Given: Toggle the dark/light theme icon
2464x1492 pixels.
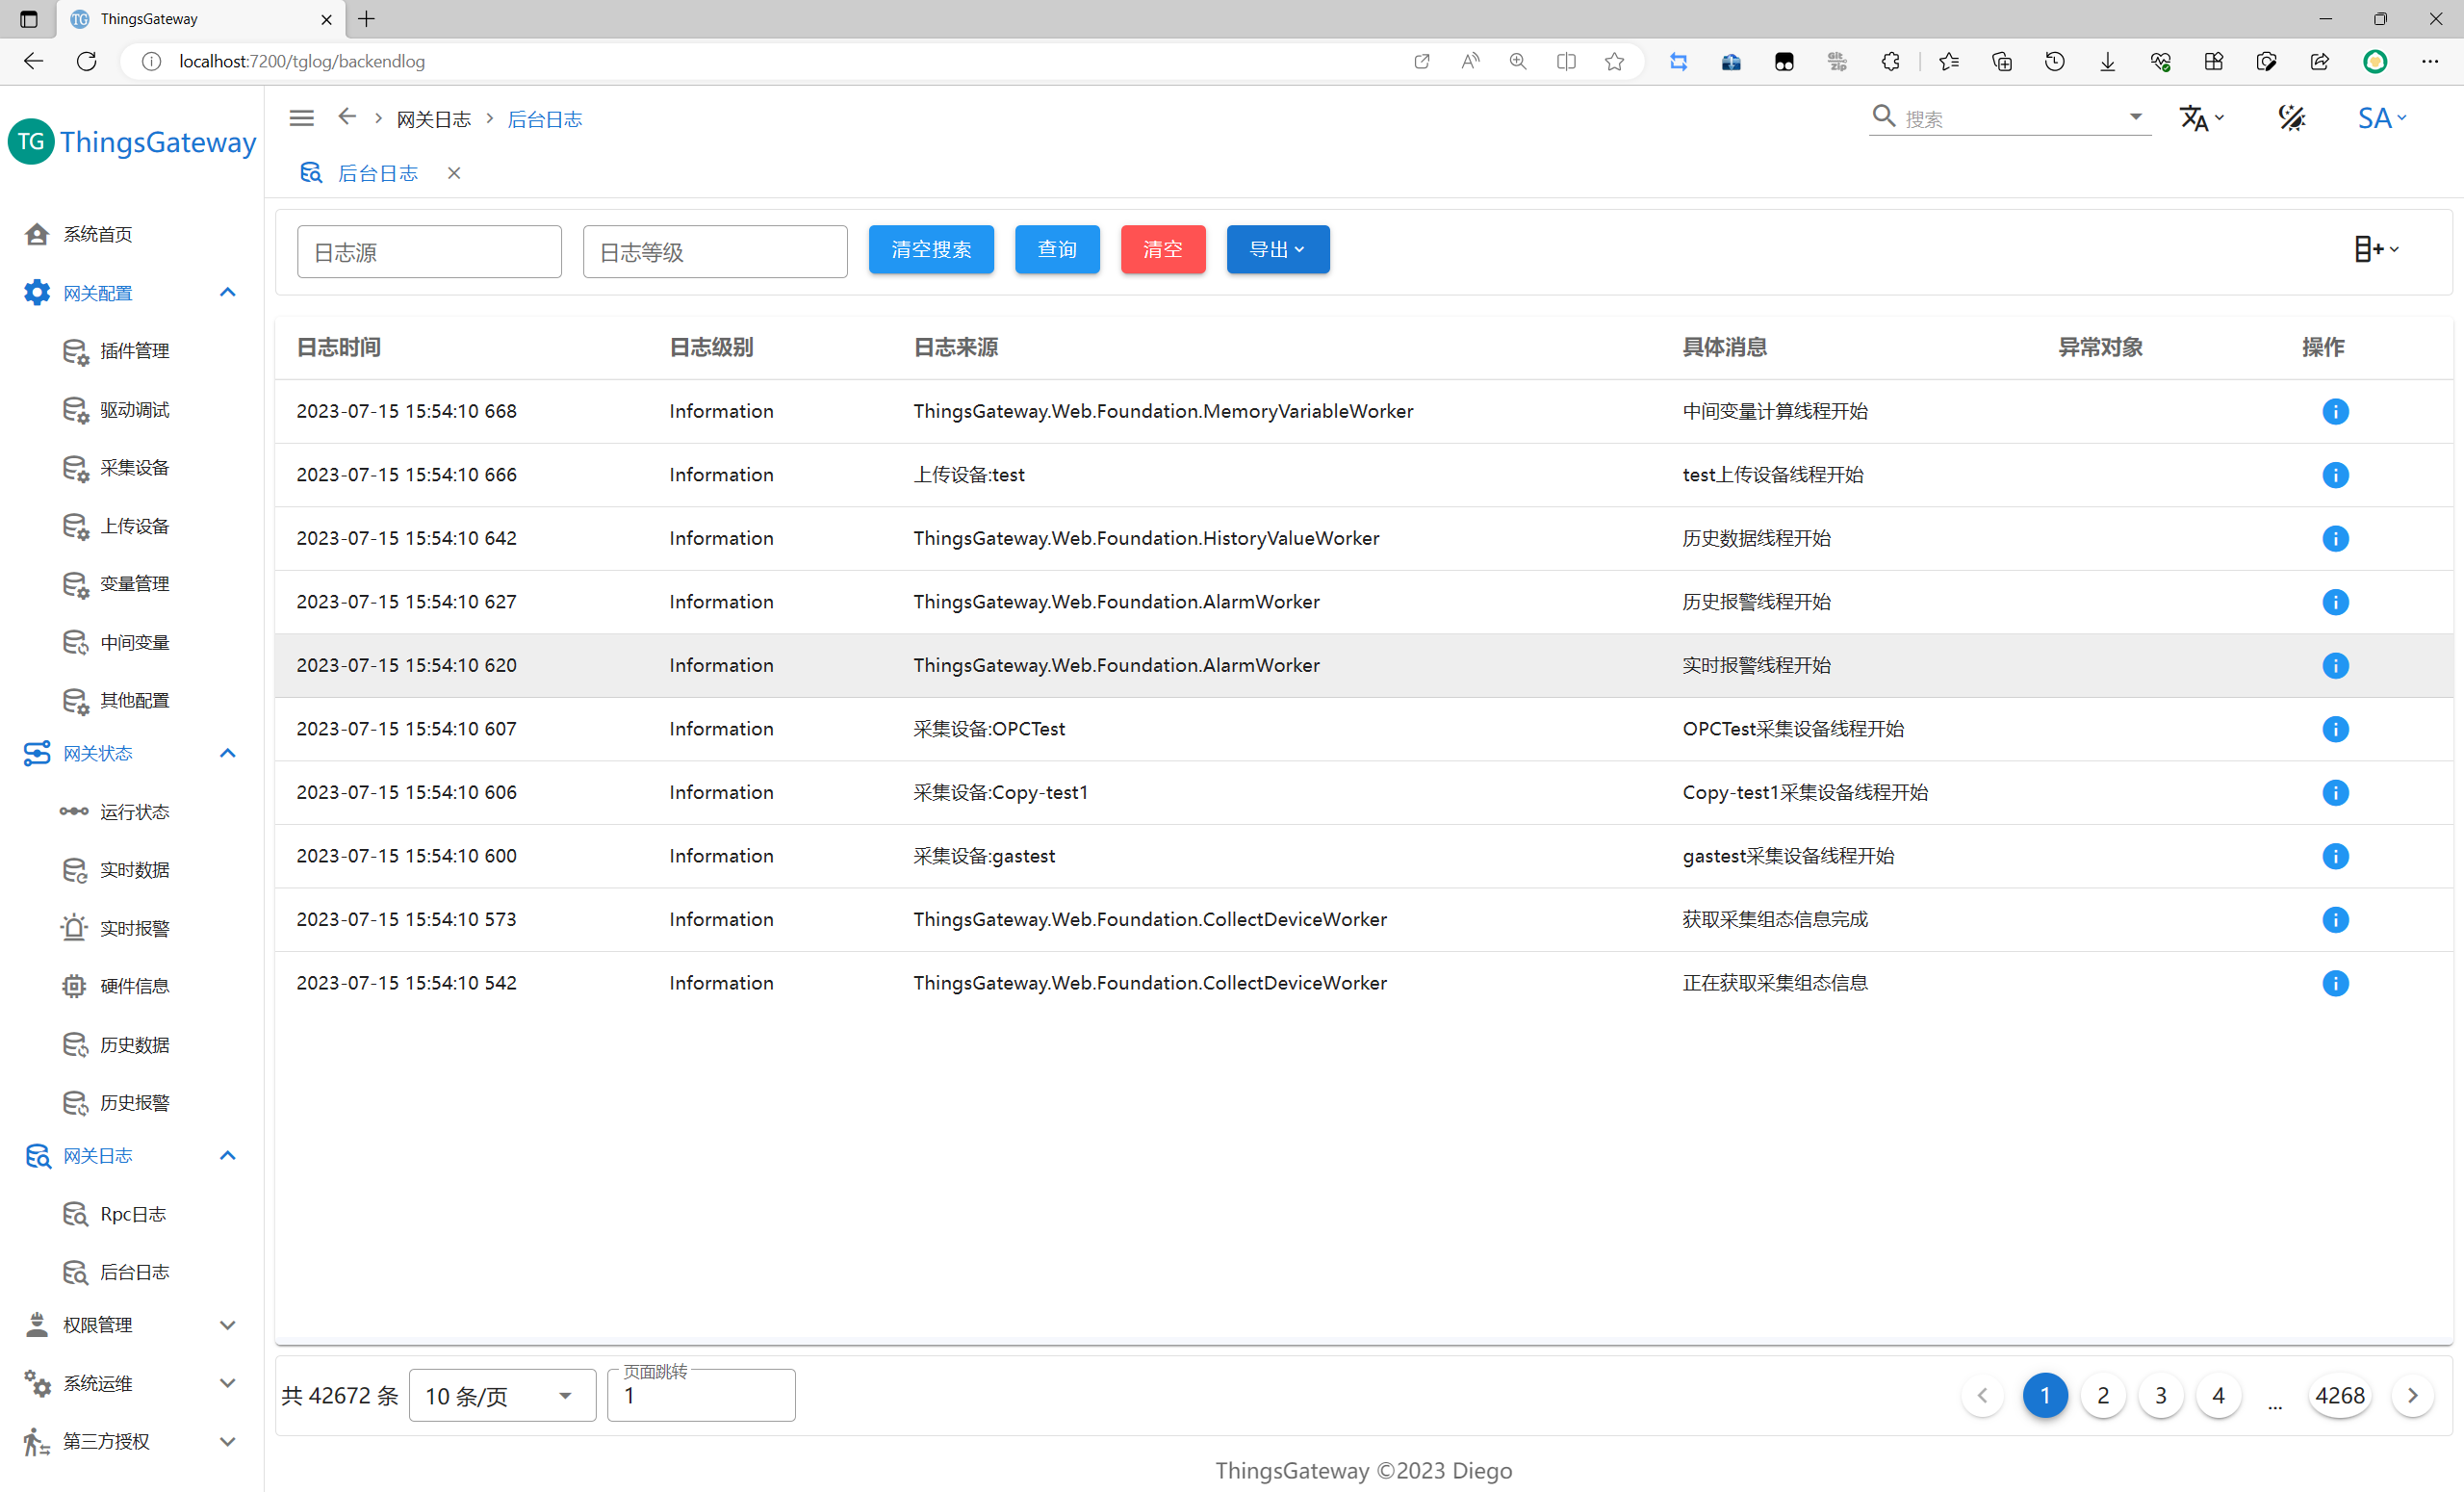Looking at the screenshot, I should (2290, 118).
